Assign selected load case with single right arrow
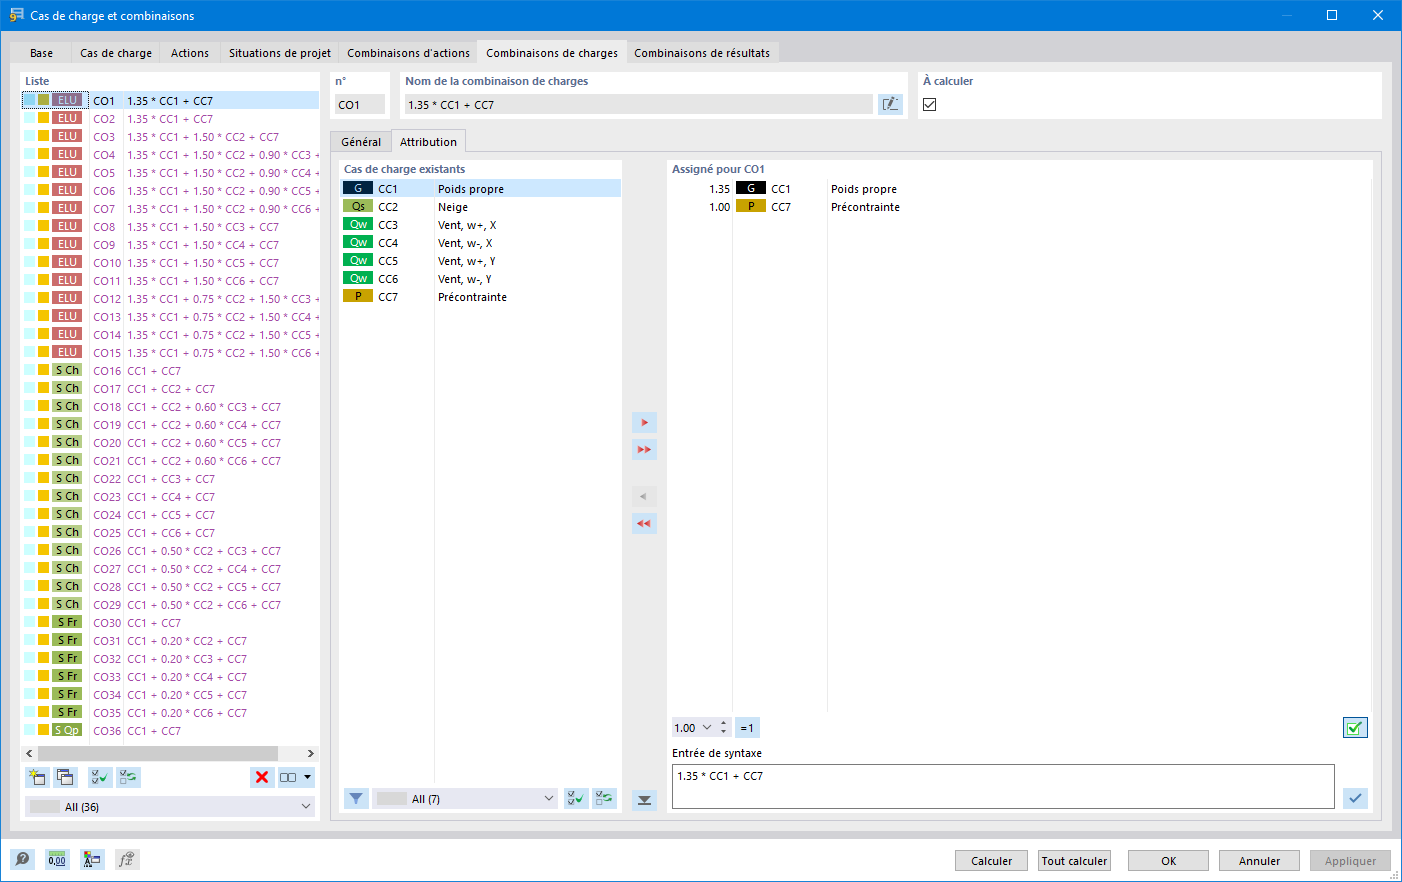 [x=644, y=423]
